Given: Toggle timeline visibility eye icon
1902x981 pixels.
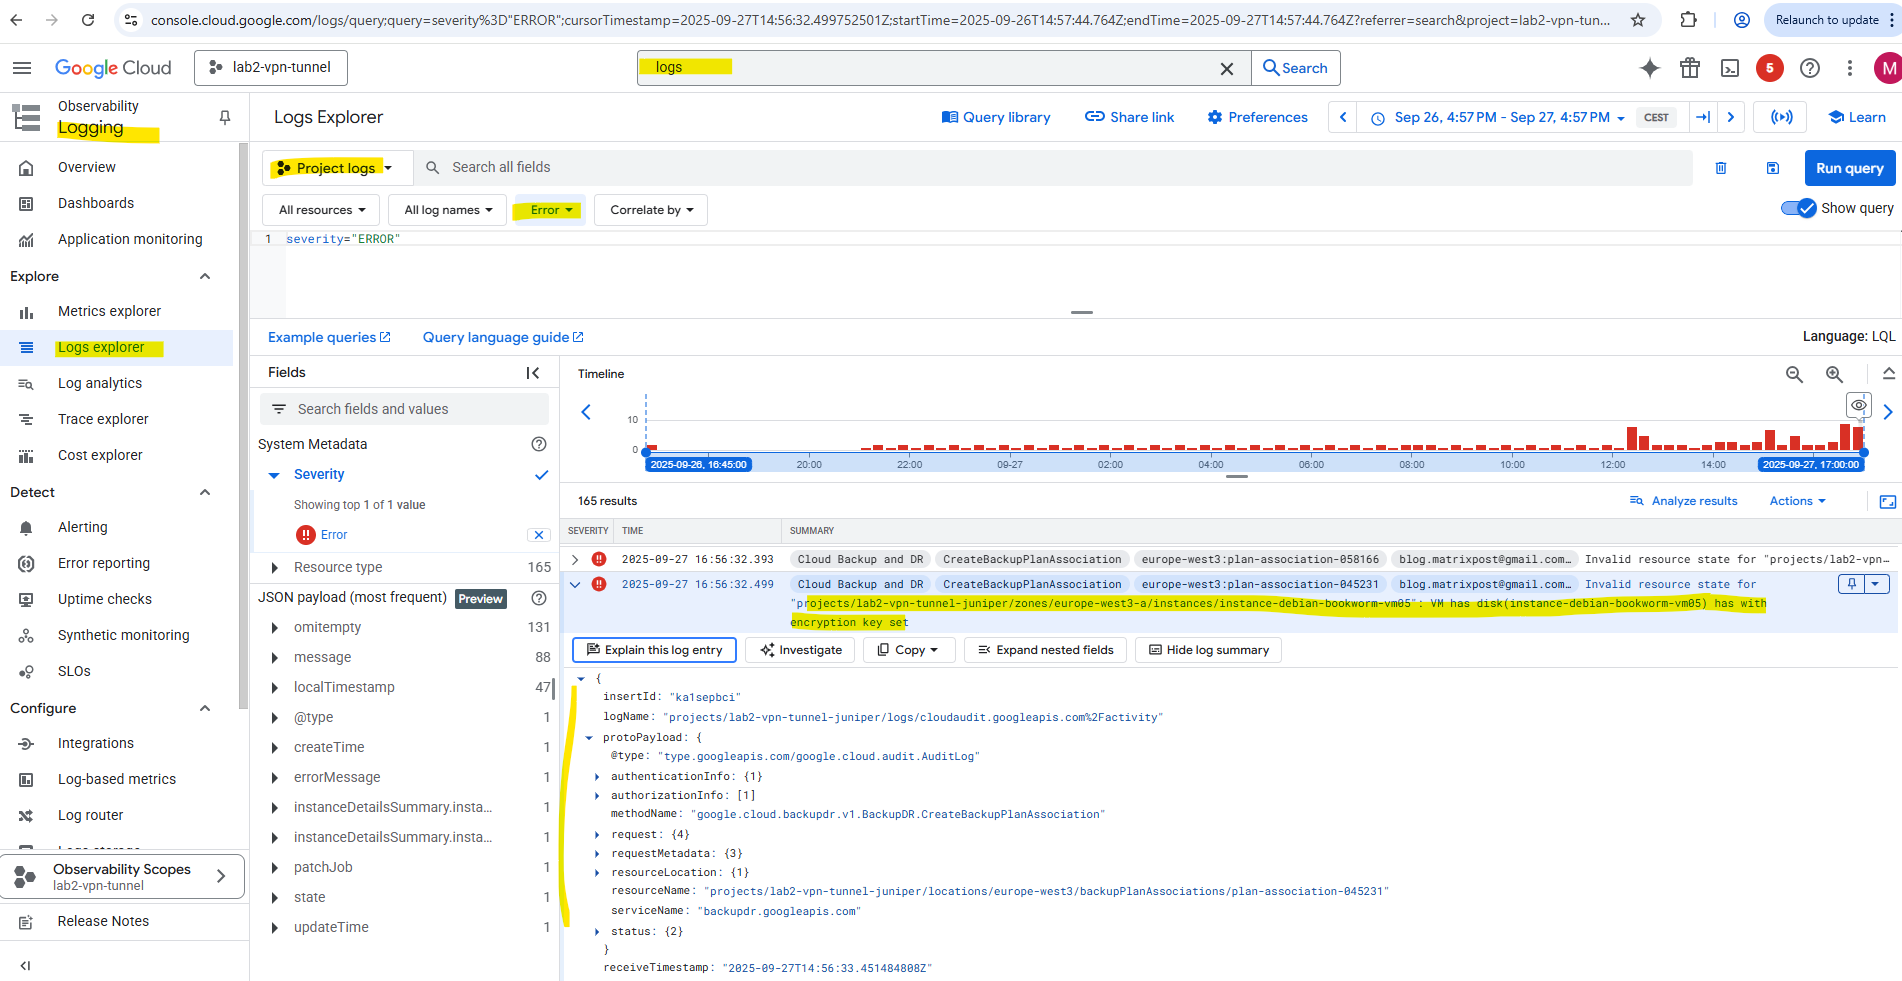Looking at the screenshot, I should tap(1858, 405).
